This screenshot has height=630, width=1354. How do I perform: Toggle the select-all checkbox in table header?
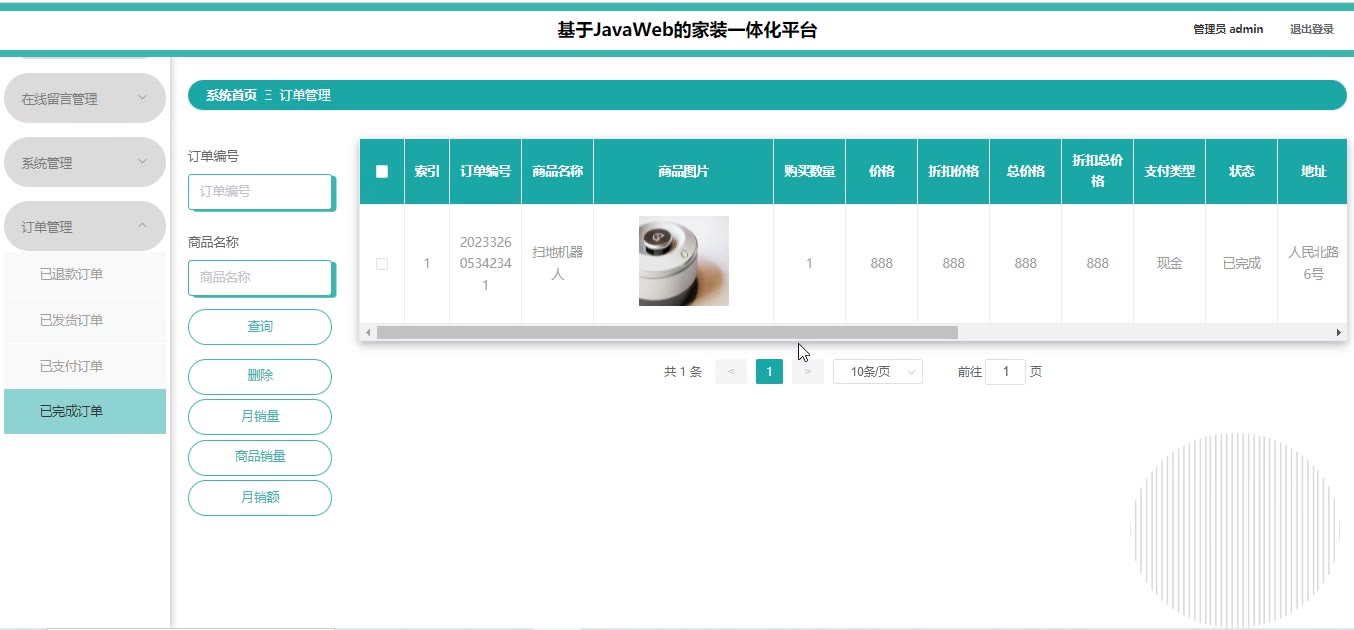coord(381,170)
